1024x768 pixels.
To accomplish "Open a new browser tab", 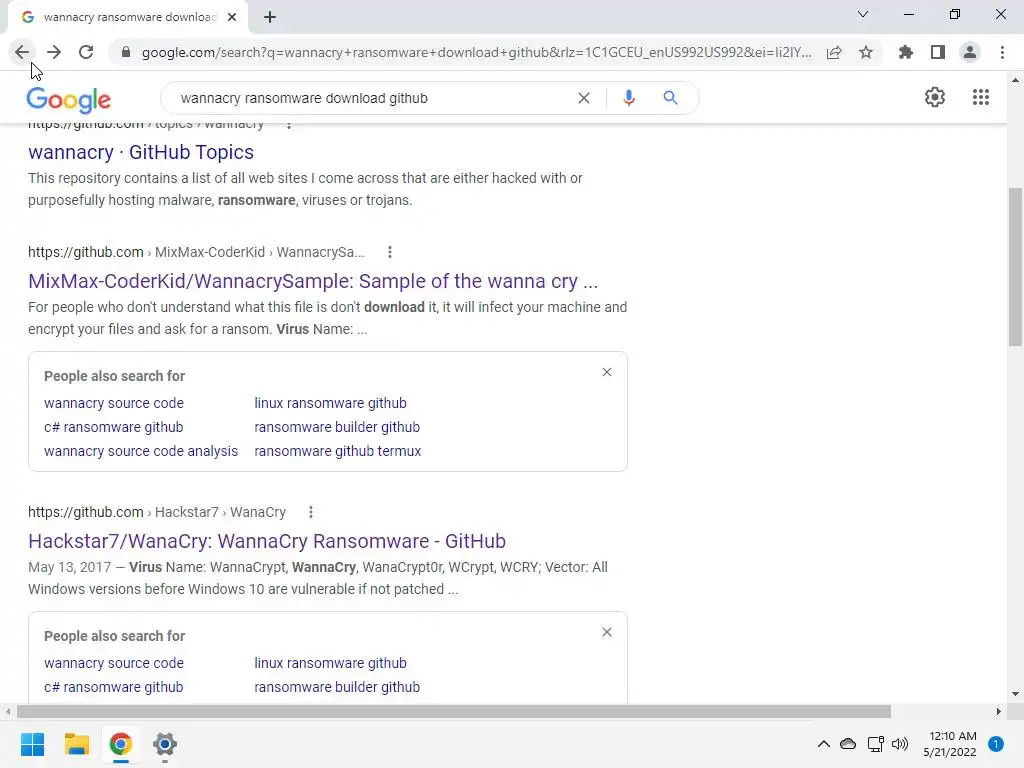I will click(270, 17).
